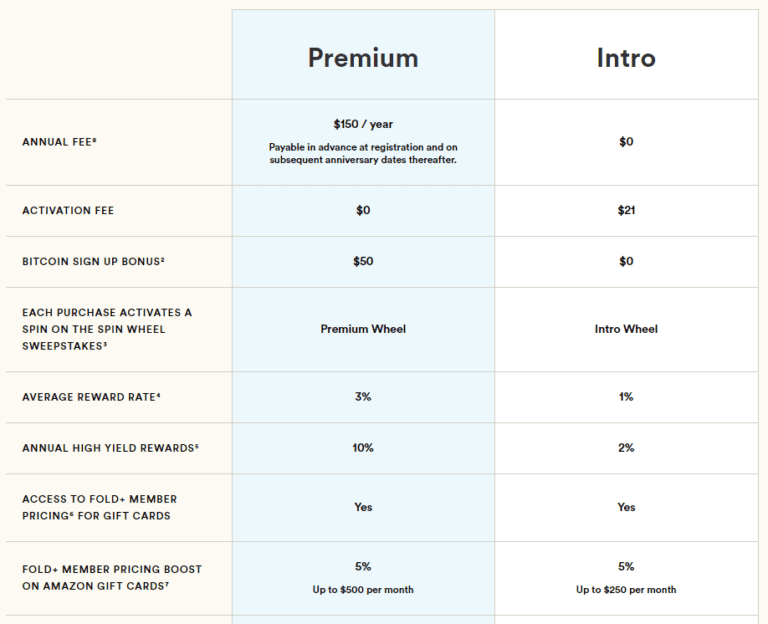Viewport: 768px width, 624px height.
Task: Select the Average Reward Rate label
Action: point(91,397)
